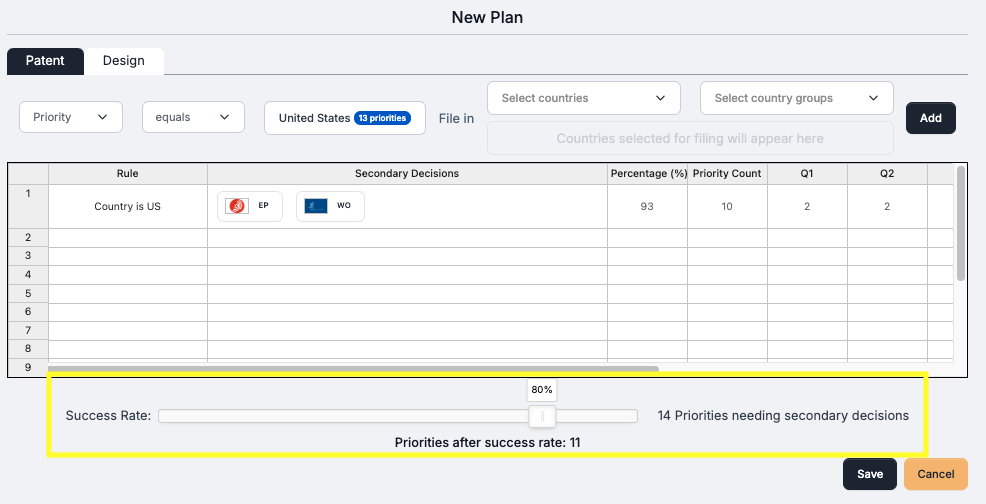Image resolution: width=986 pixels, height=504 pixels.
Task: Click the Priority Count cell showing 10
Action: click(x=727, y=207)
